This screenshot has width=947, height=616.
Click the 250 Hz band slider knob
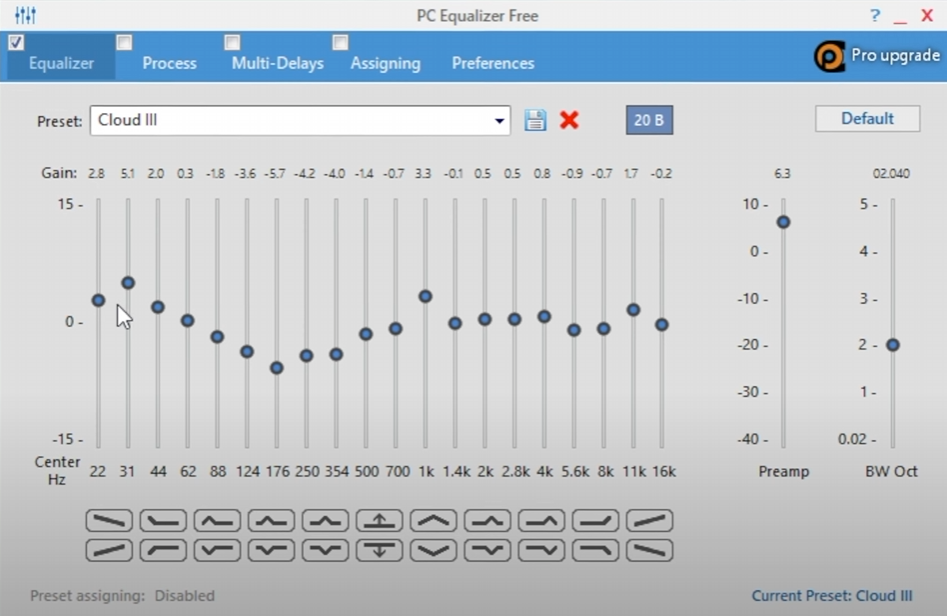306,356
